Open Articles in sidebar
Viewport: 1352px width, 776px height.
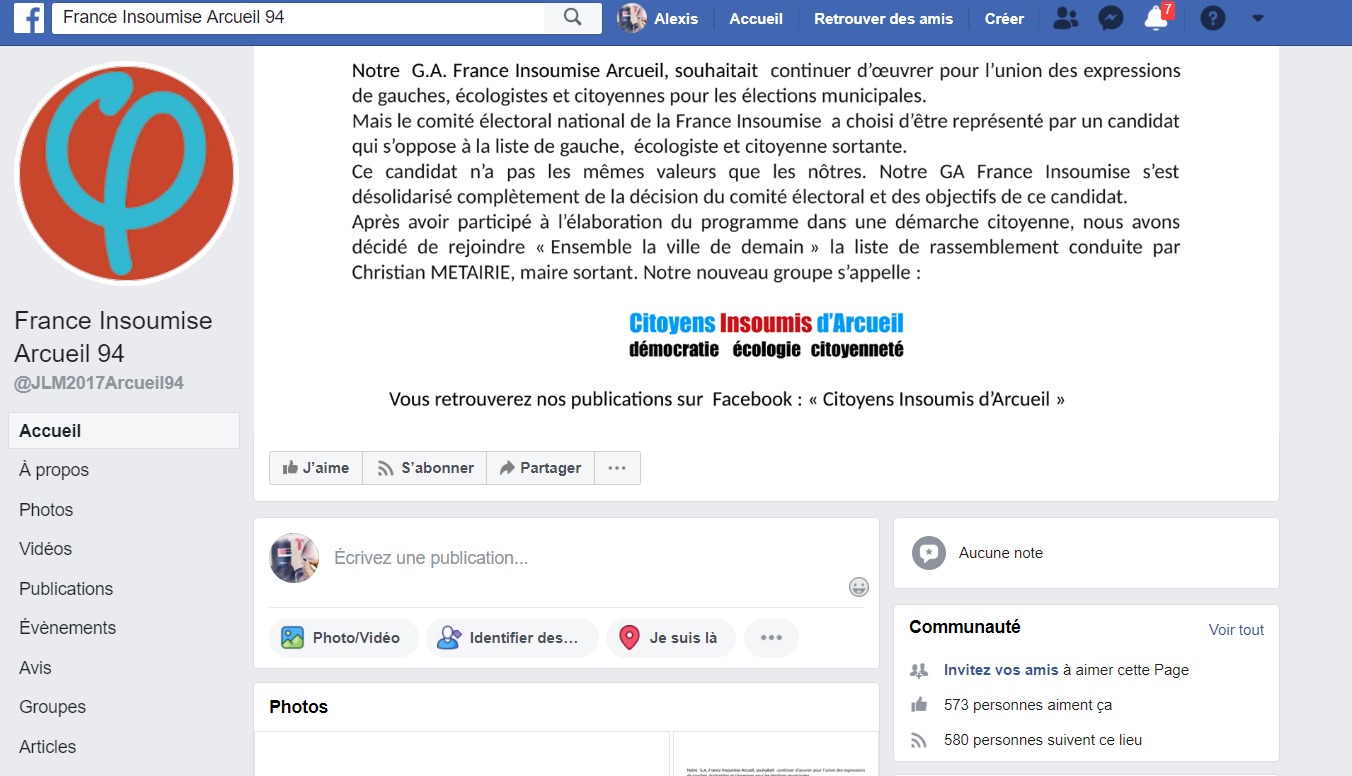pos(47,747)
